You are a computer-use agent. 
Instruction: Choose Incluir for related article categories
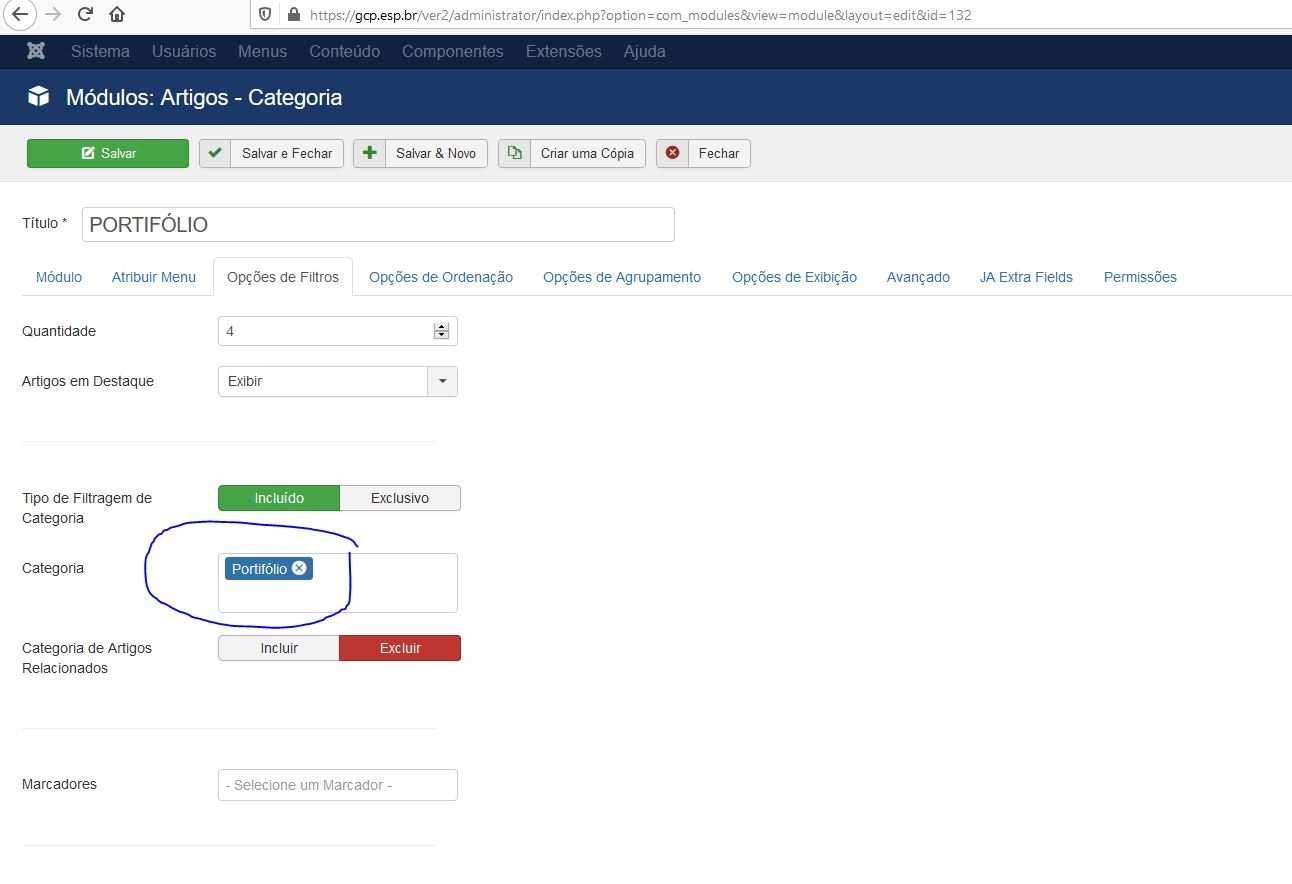click(x=279, y=648)
